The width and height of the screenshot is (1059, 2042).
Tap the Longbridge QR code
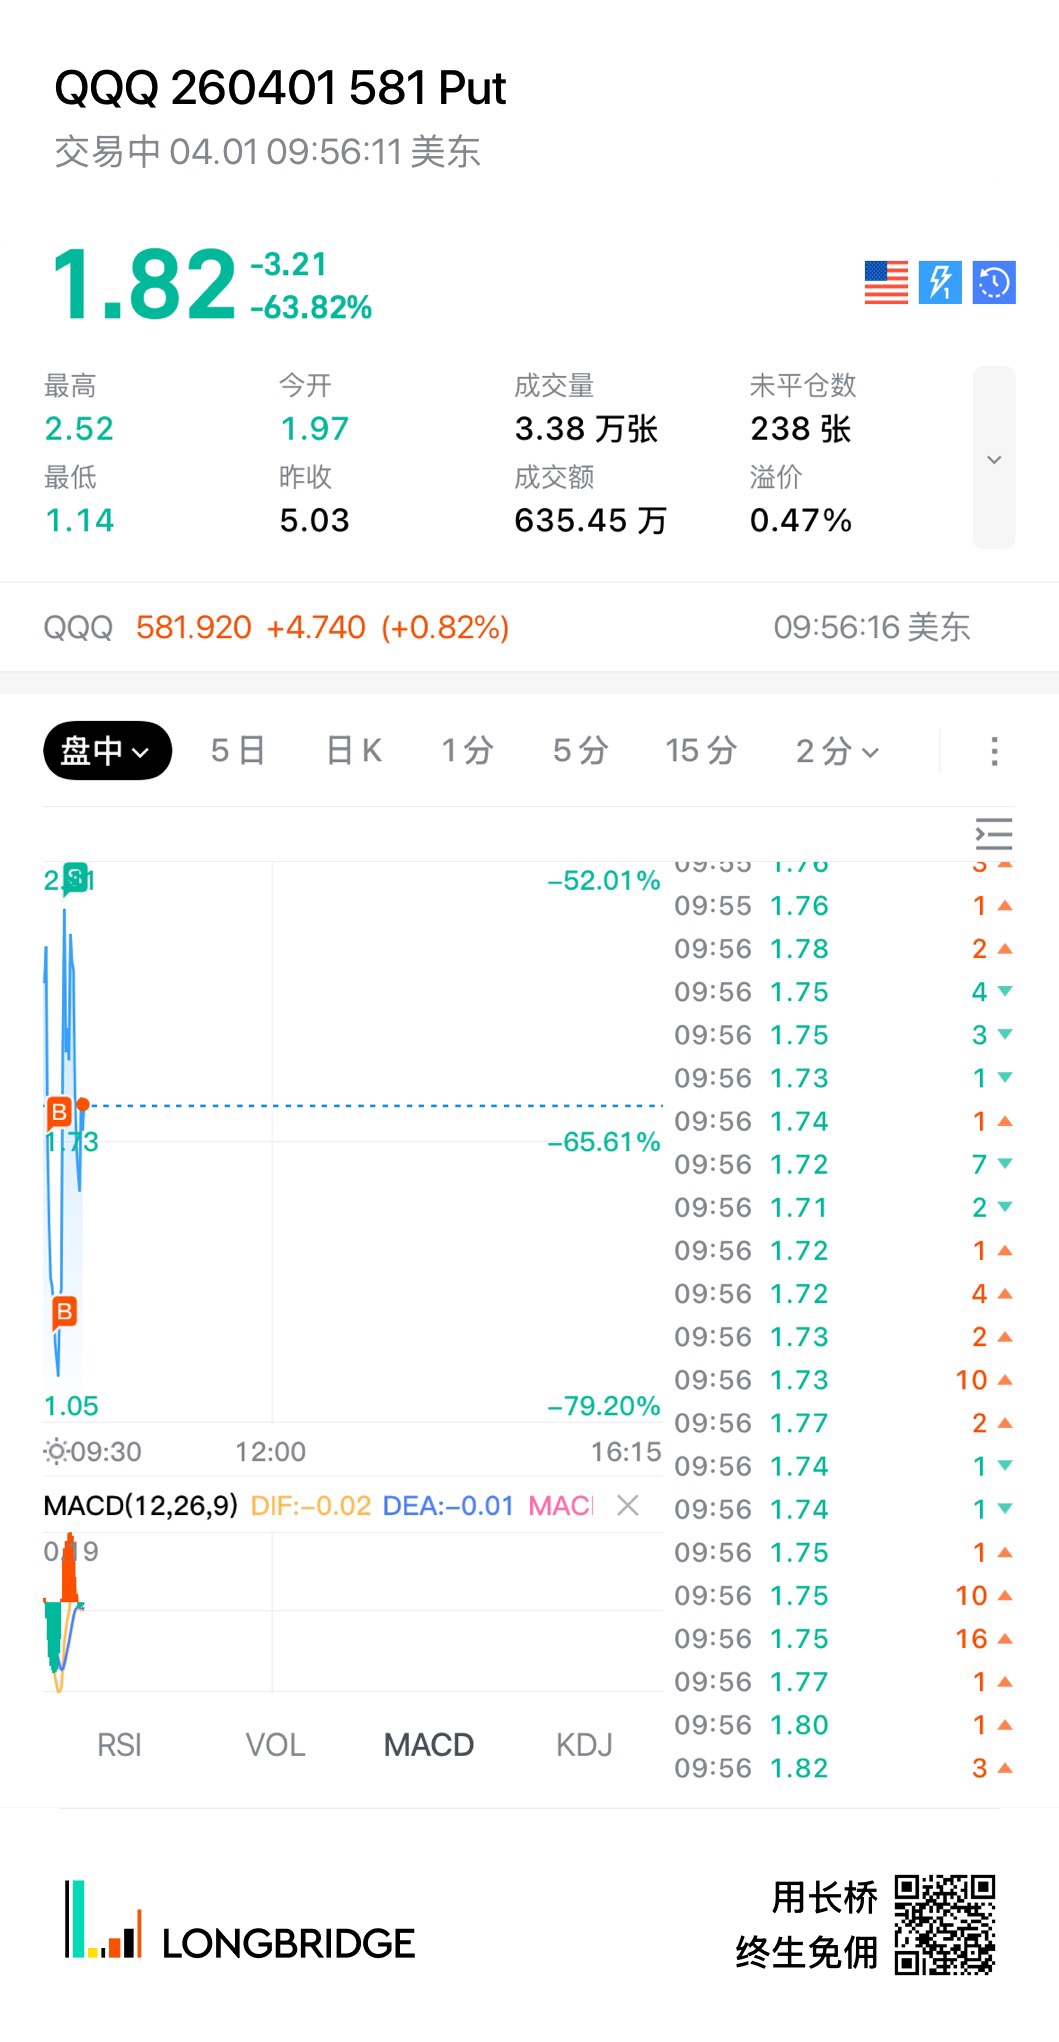(944, 1925)
